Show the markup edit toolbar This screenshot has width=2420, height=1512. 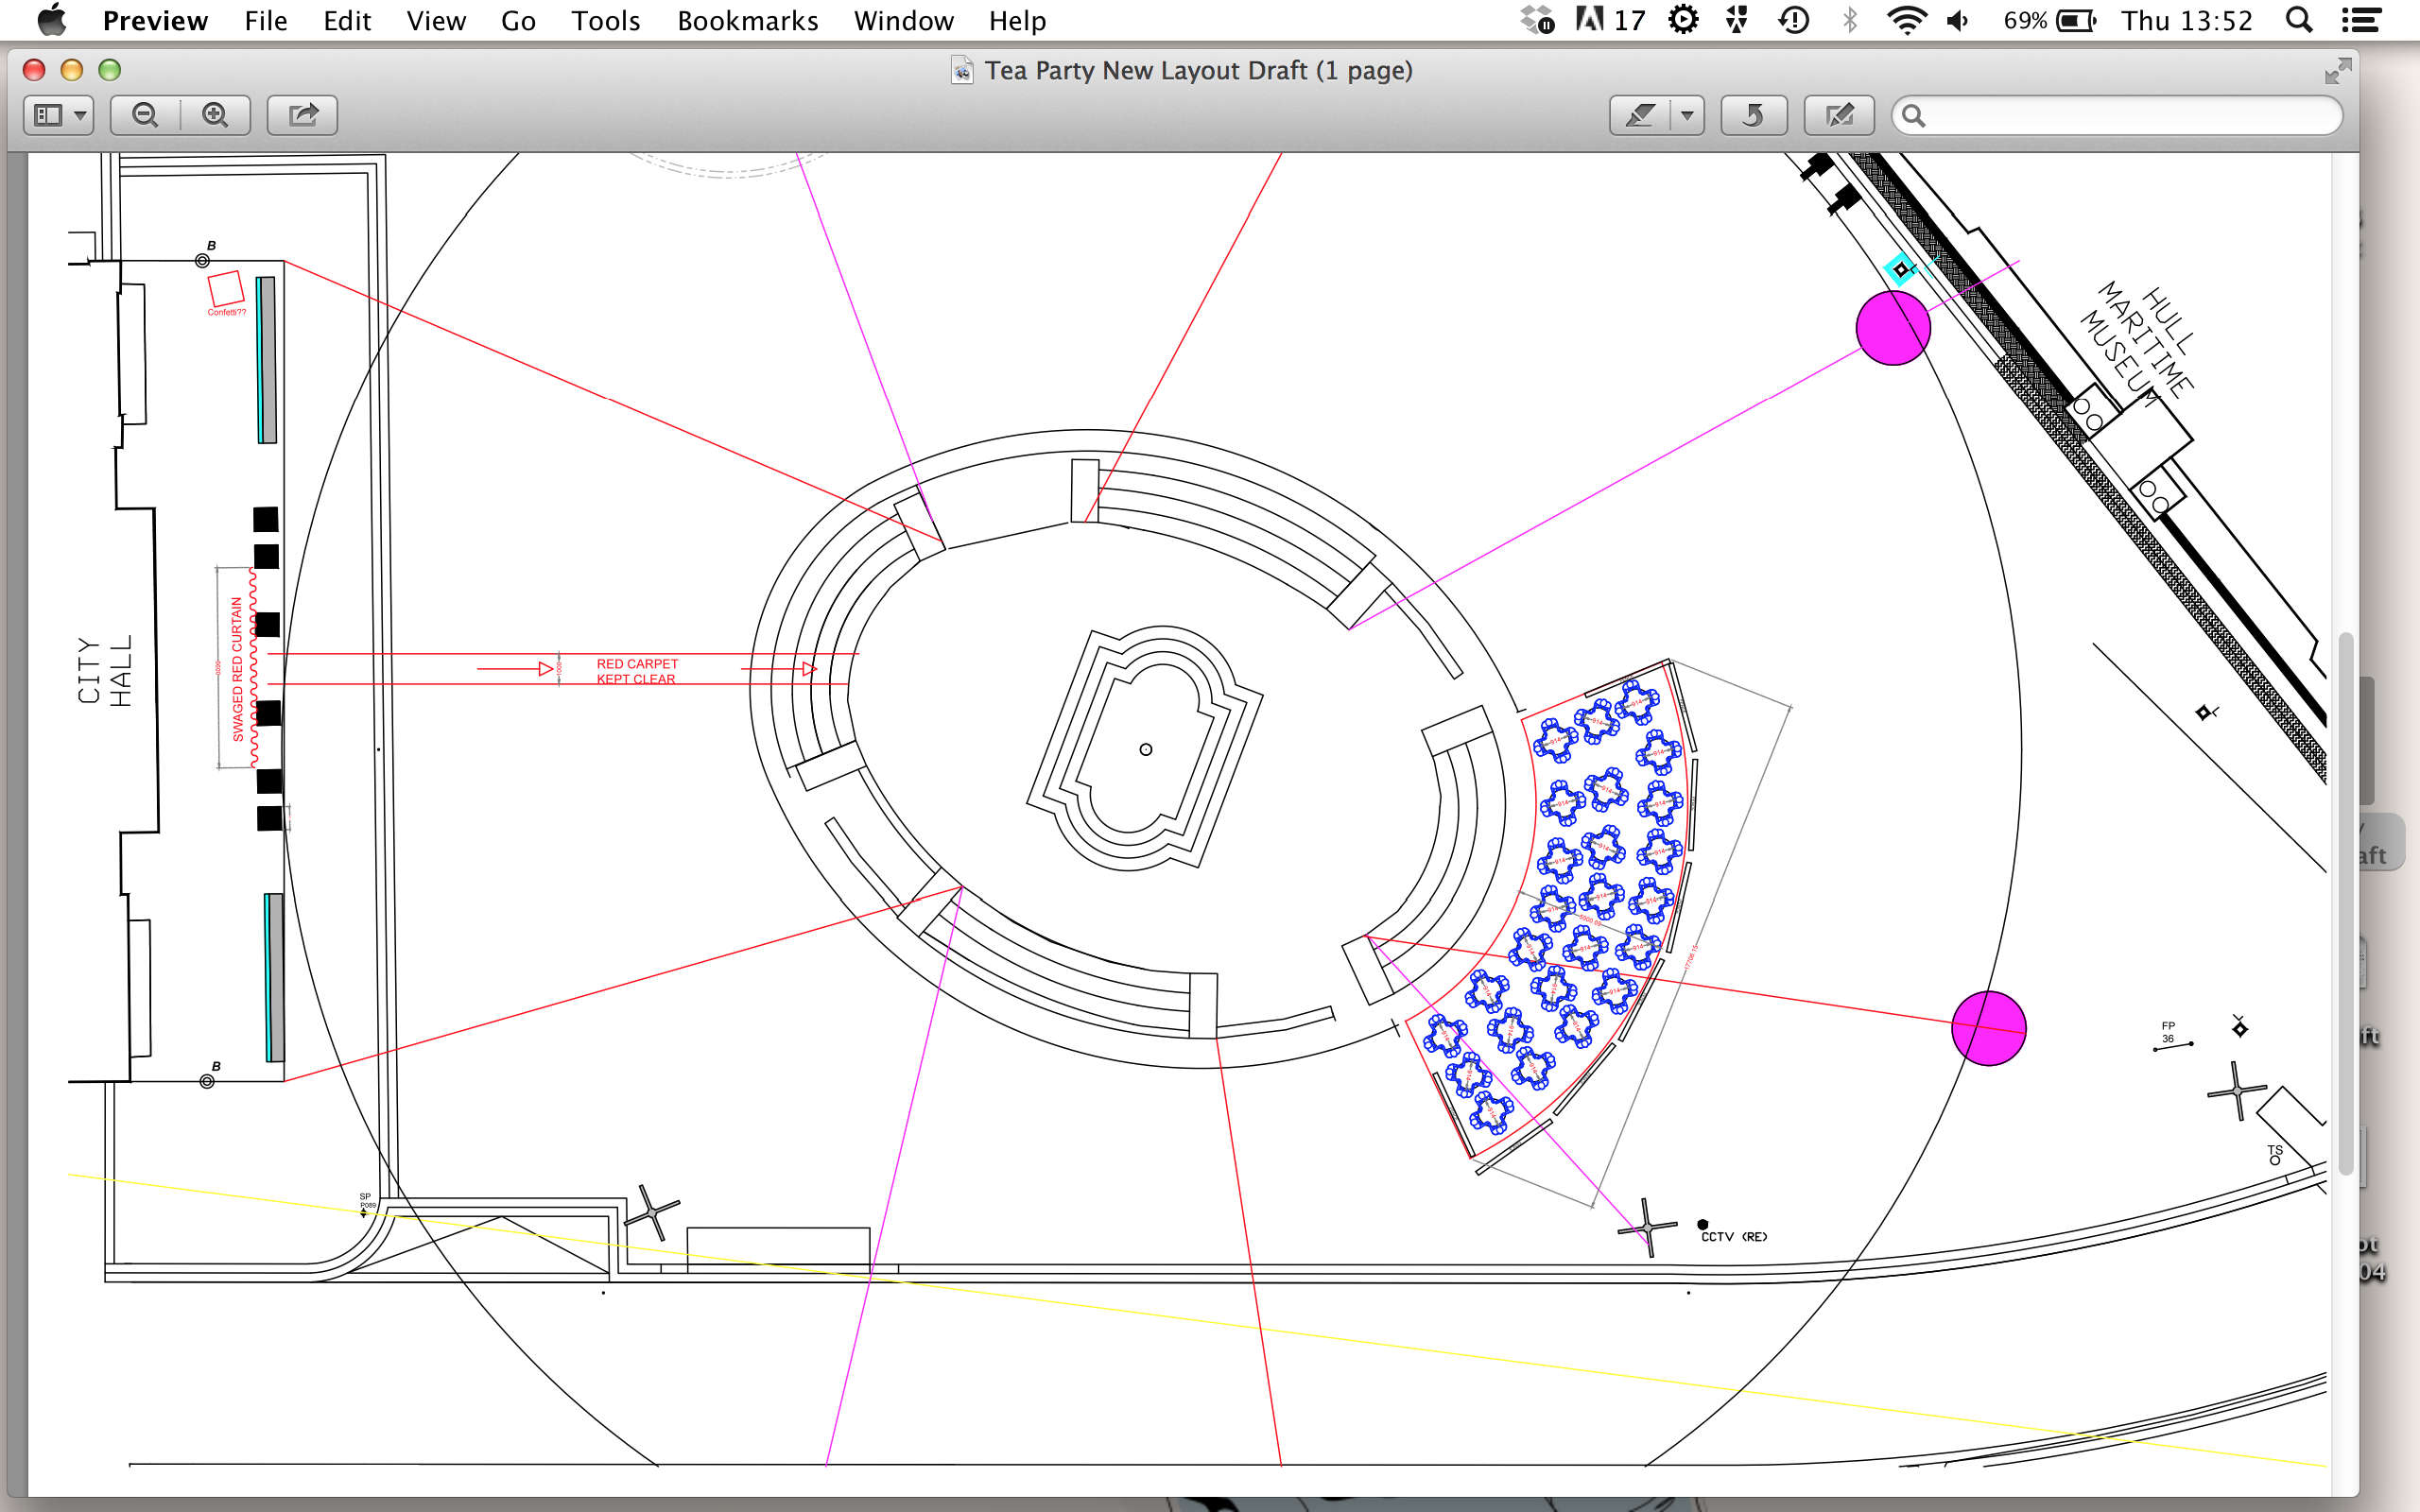tap(1838, 115)
